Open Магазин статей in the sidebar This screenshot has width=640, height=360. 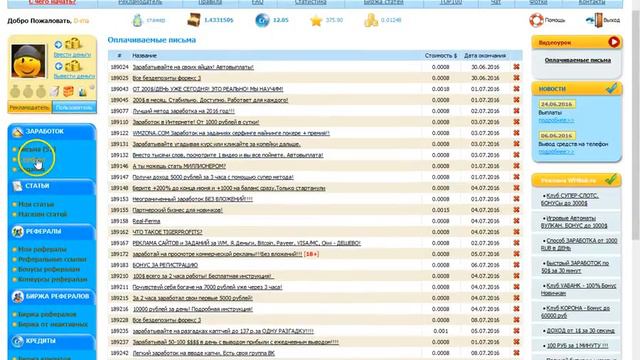[x=42, y=214]
